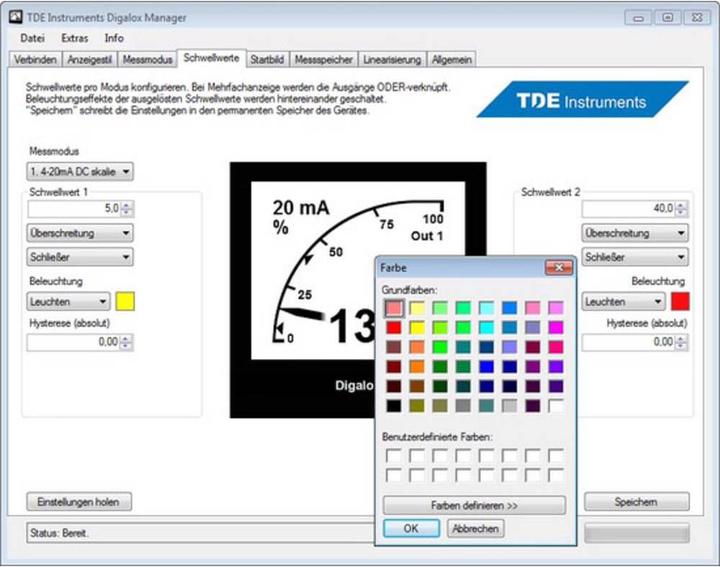Adjust Schwellwert 2 Hysterese spinner arrows
The image size is (720, 567).
681,342
